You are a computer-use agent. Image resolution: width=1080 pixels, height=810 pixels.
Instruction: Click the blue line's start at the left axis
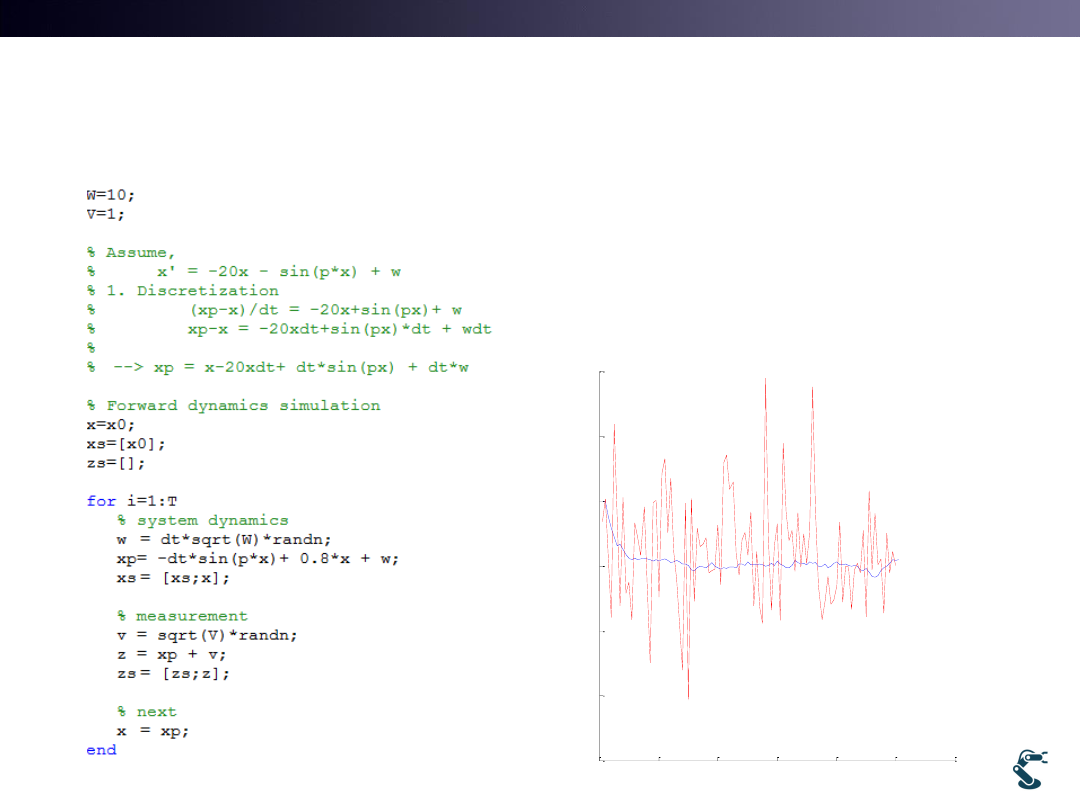point(603,501)
